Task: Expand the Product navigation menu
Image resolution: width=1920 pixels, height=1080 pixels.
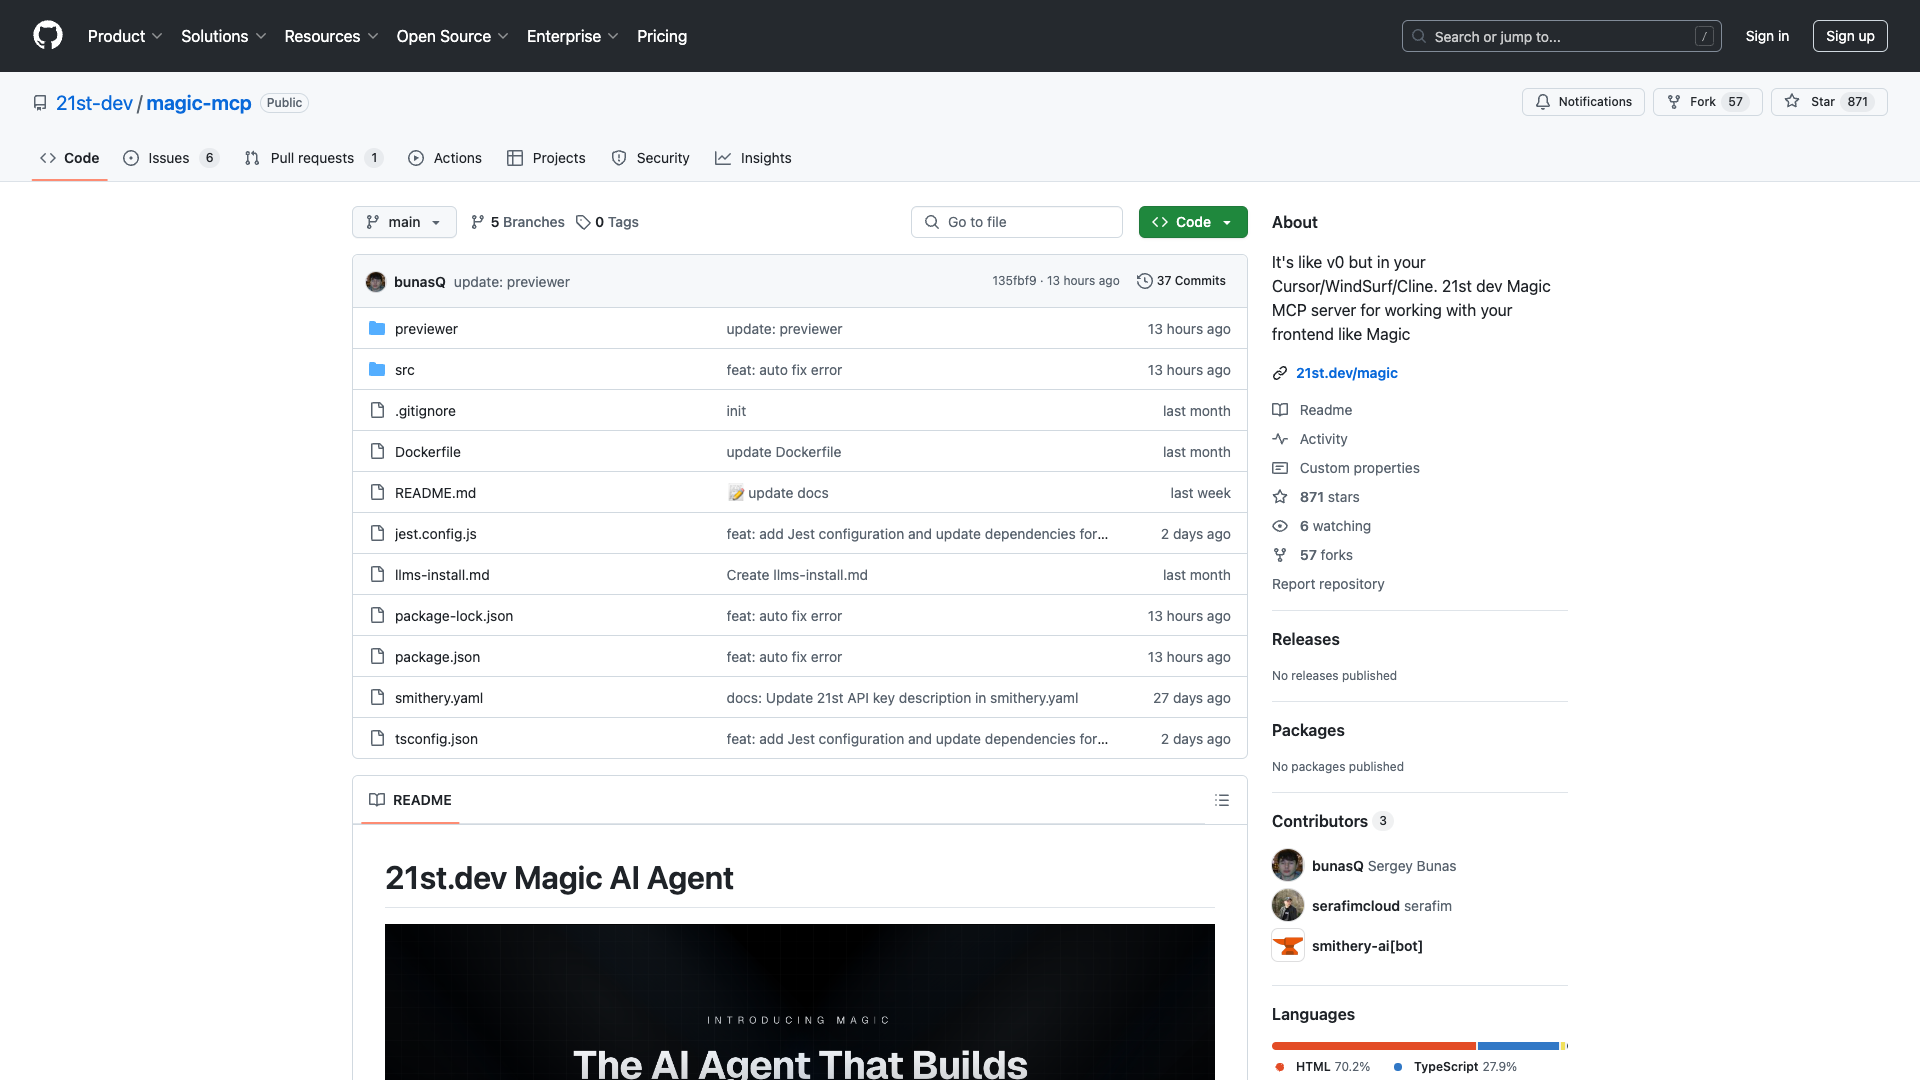Action: tap(124, 36)
